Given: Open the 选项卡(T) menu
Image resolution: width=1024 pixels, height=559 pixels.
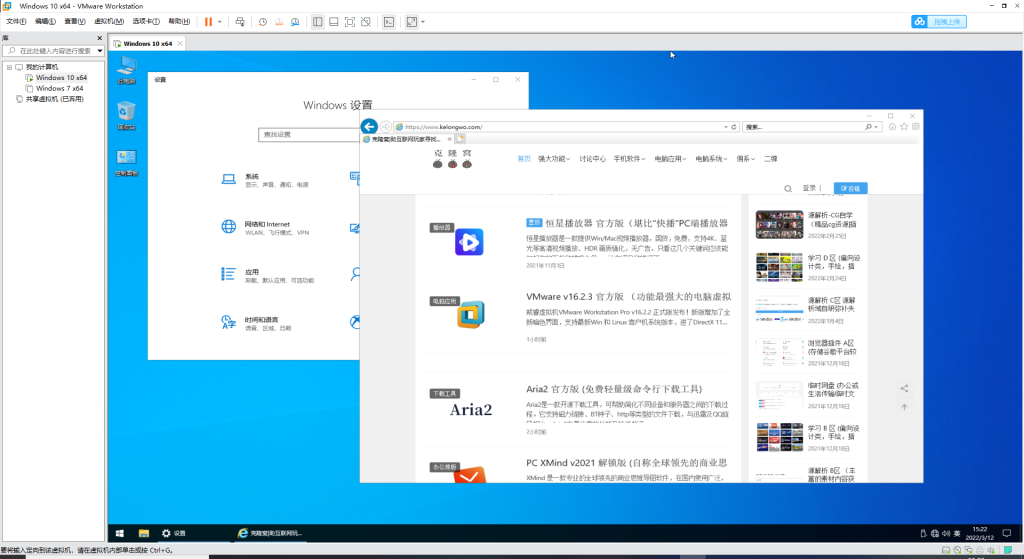Looking at the screenshot, I should tap(146, 22).
